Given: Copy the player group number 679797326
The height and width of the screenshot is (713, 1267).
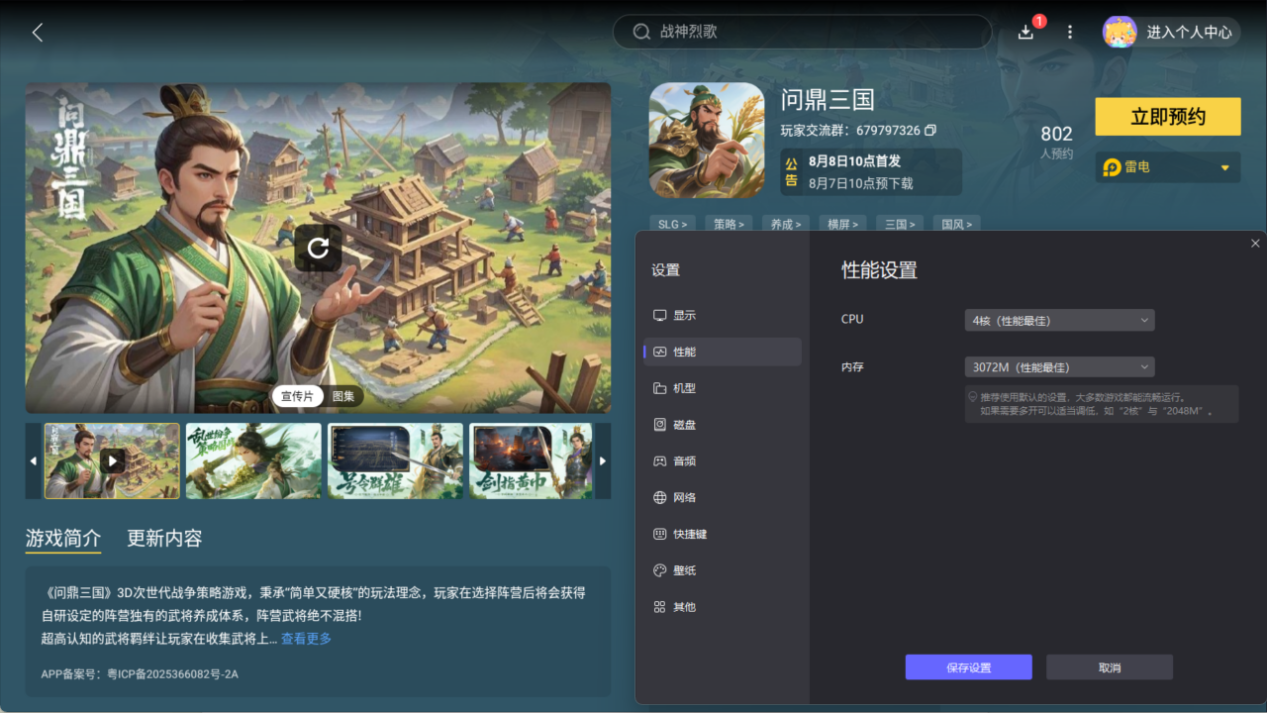Looking at the screenshot, I should (x=931, y=131).
